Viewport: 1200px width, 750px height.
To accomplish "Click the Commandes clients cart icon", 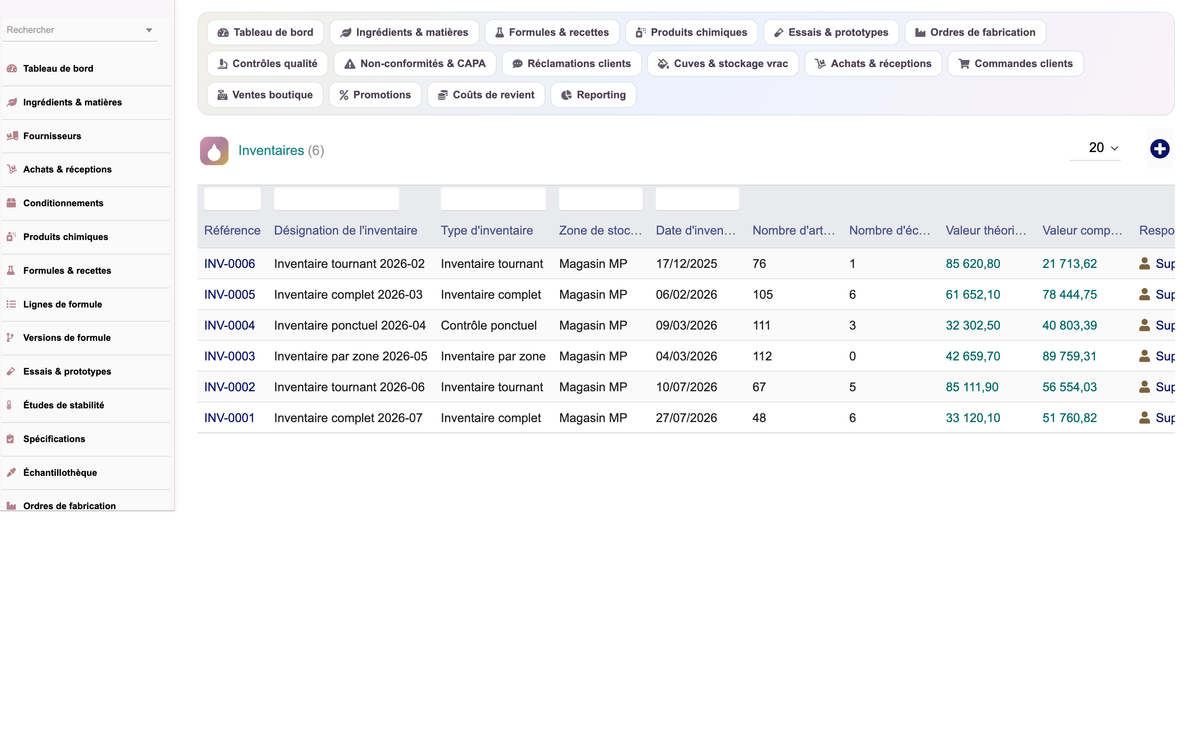I will [x=964, y=64].
